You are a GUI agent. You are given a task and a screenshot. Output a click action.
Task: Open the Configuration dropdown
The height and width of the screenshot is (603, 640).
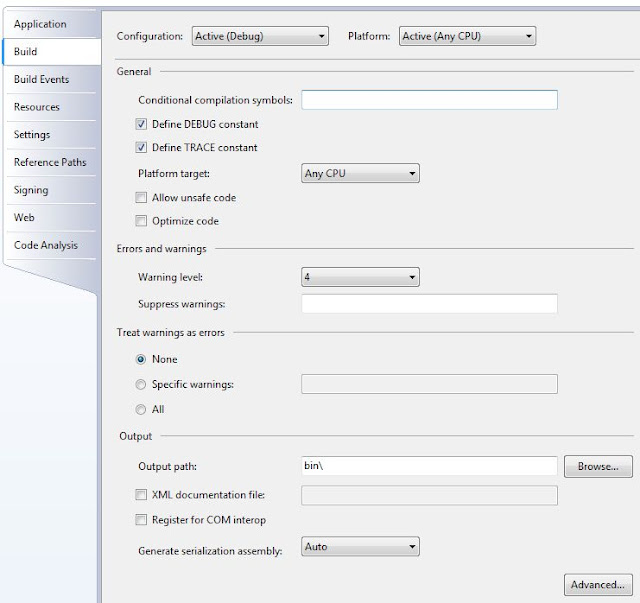[260, 36]
